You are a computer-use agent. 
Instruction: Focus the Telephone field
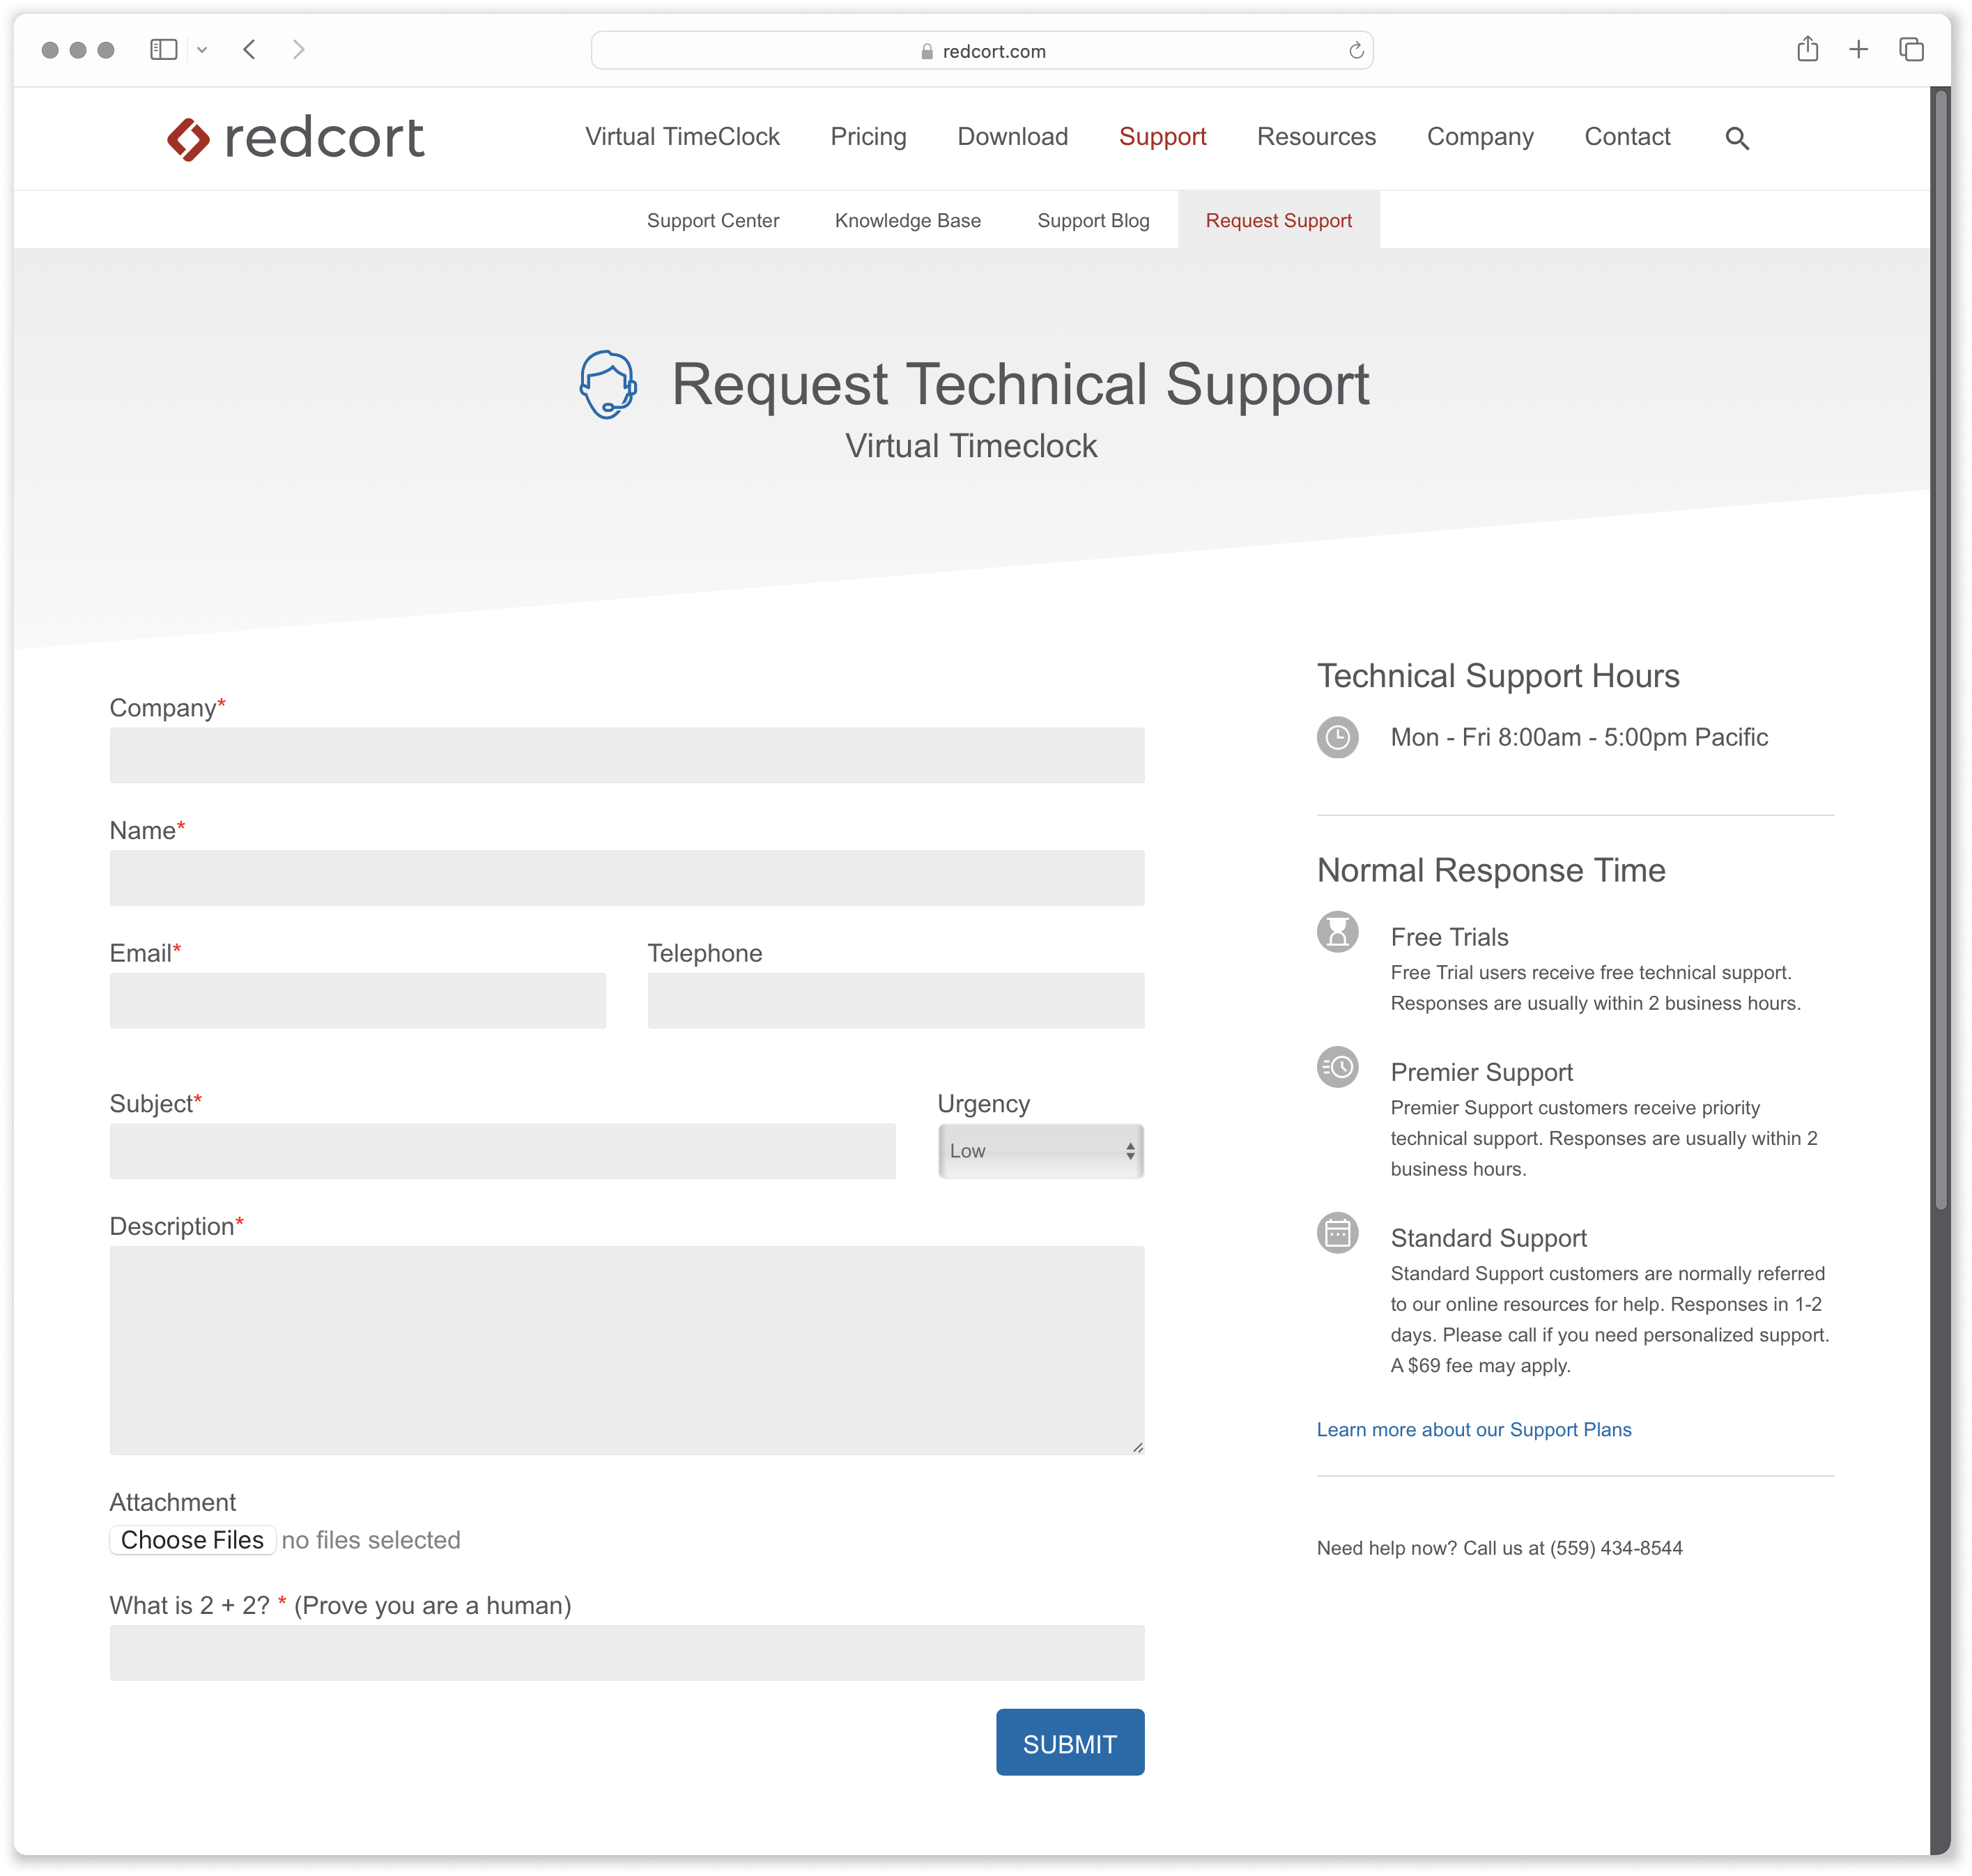(x=896, y=1002)
